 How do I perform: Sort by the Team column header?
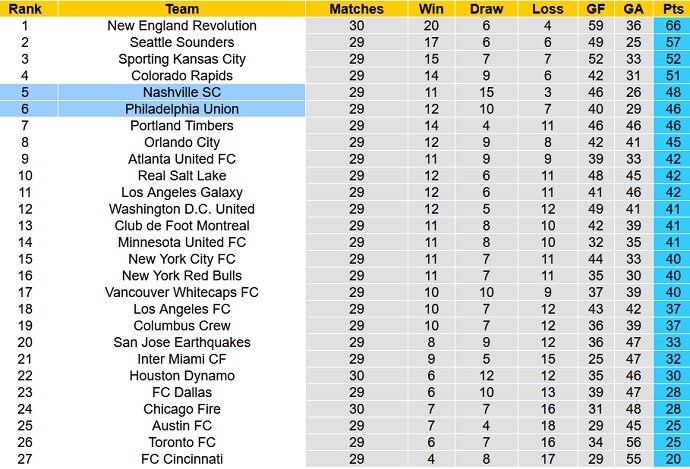182,8
